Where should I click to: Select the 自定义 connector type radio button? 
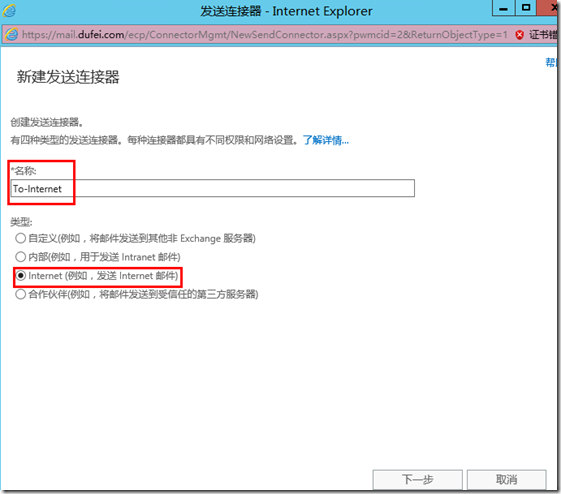click(20, 238)
